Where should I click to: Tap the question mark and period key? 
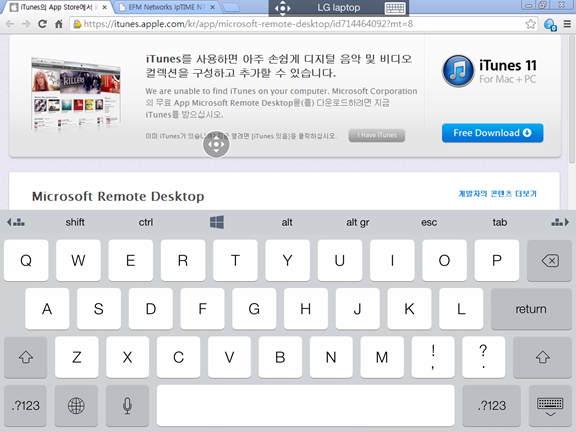(483, 357)
